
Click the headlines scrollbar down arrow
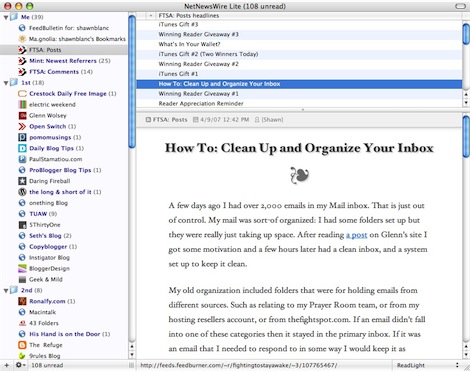pos(466,103)
